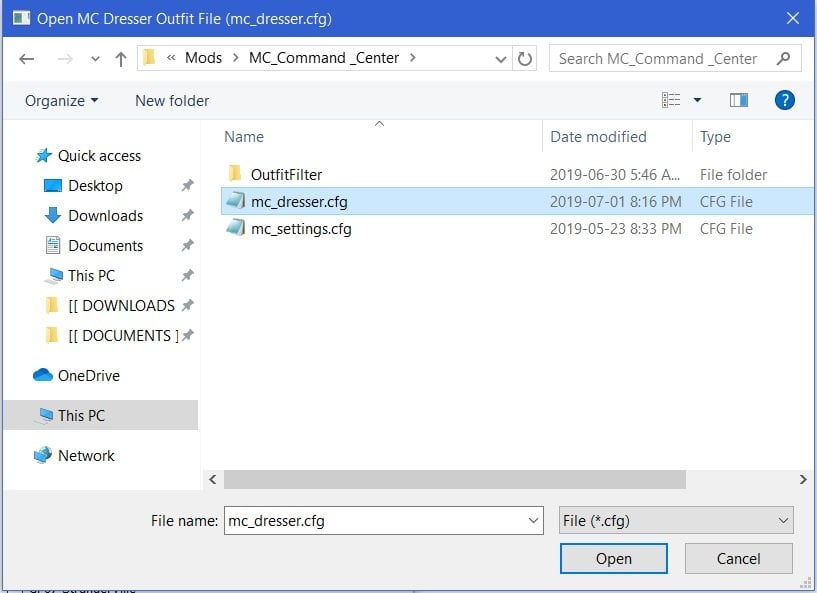This screenshot has height=593, width=817.
Task: Open the Help button
Action: tap(785, 100)
